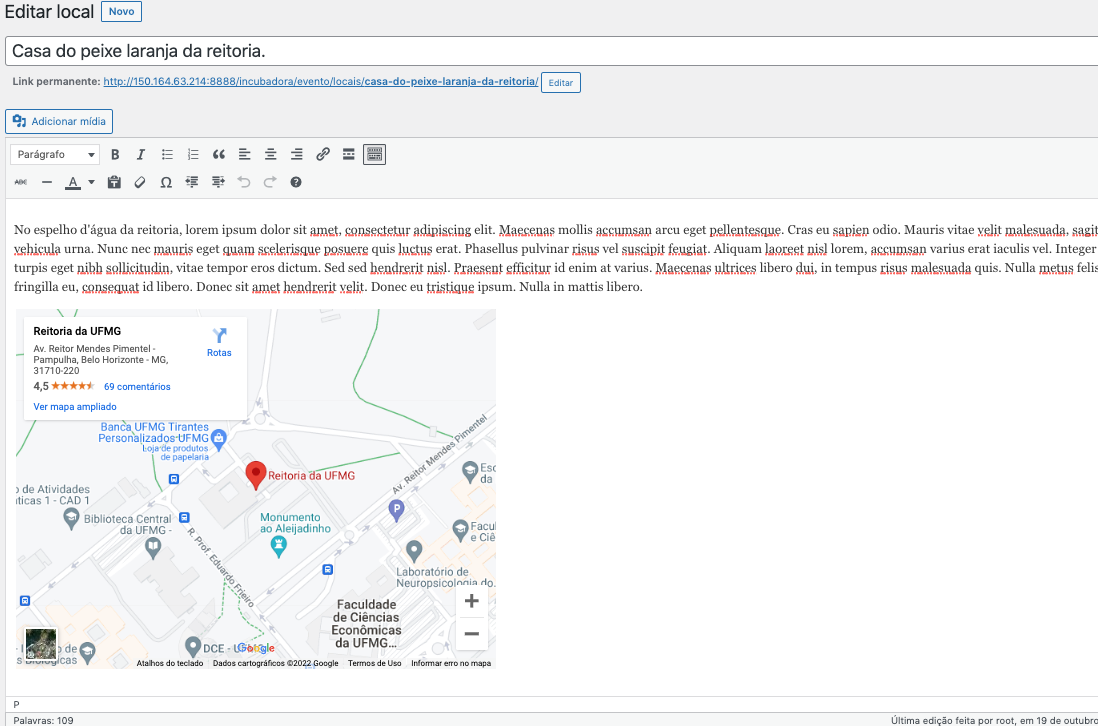The image size is (1098, 726).
Task: Insert a numbered list
Action: click(193, 155)
